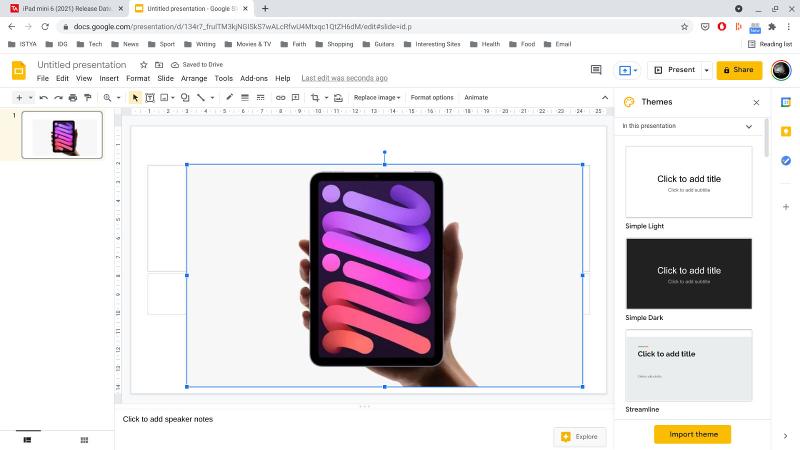The width and height of the screenshot is (800, 450).
Task: Open the File menu
Action: click(x=43, y=78)
